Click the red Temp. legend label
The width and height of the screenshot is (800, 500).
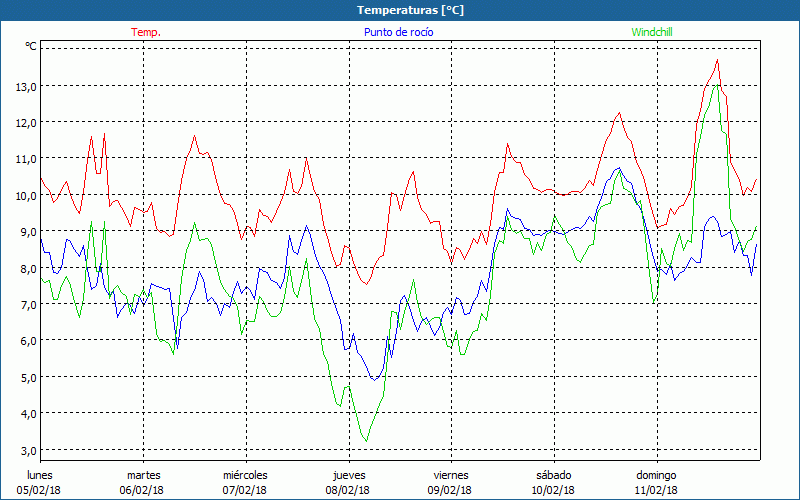coord(146,32)
